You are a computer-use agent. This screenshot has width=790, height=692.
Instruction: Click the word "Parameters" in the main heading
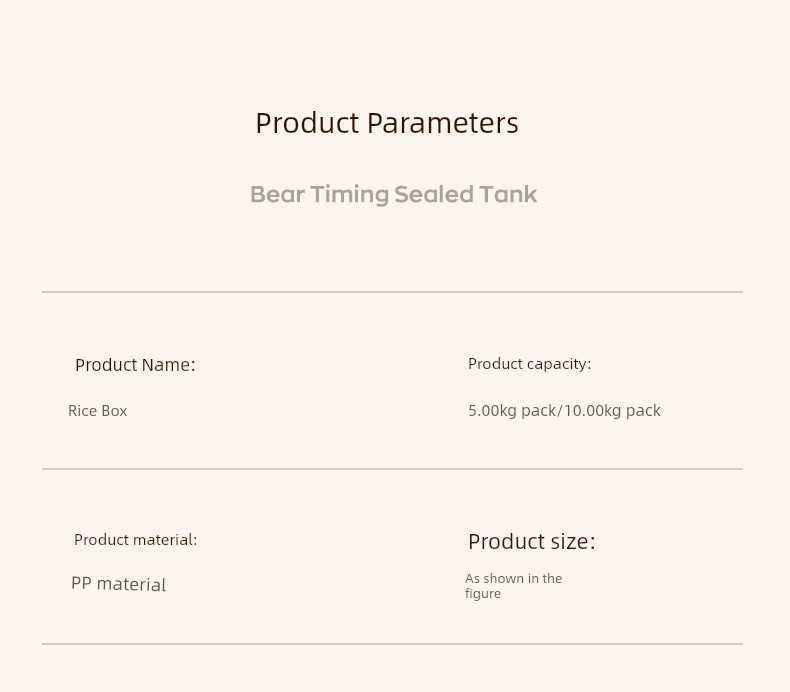(x=442, y=123)
